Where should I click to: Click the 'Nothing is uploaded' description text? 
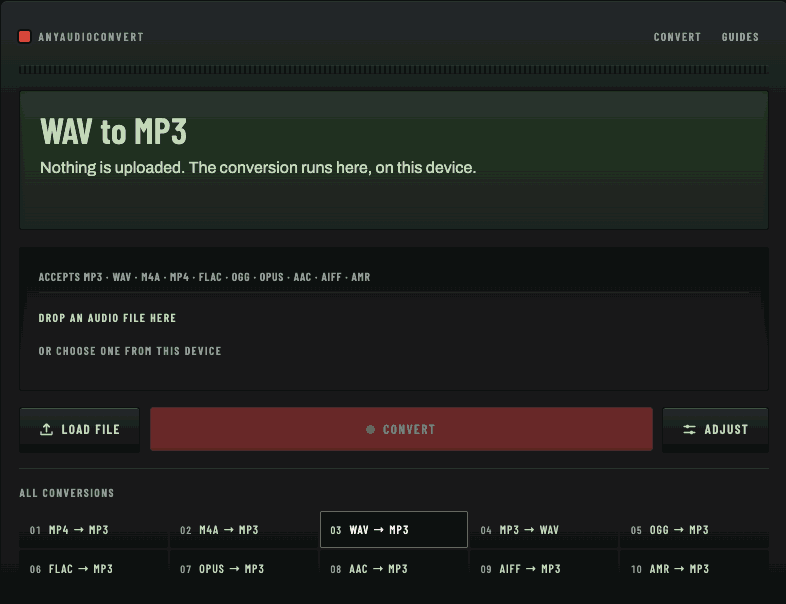tap(258, 168)
